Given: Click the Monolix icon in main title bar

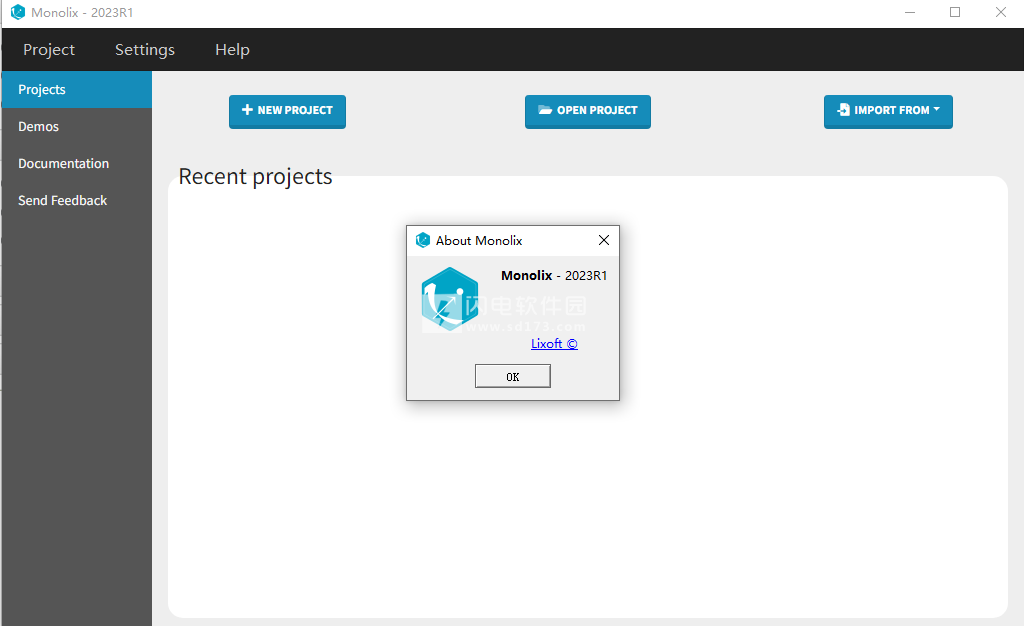Looking at the screenshot, I should coord(18,12).
